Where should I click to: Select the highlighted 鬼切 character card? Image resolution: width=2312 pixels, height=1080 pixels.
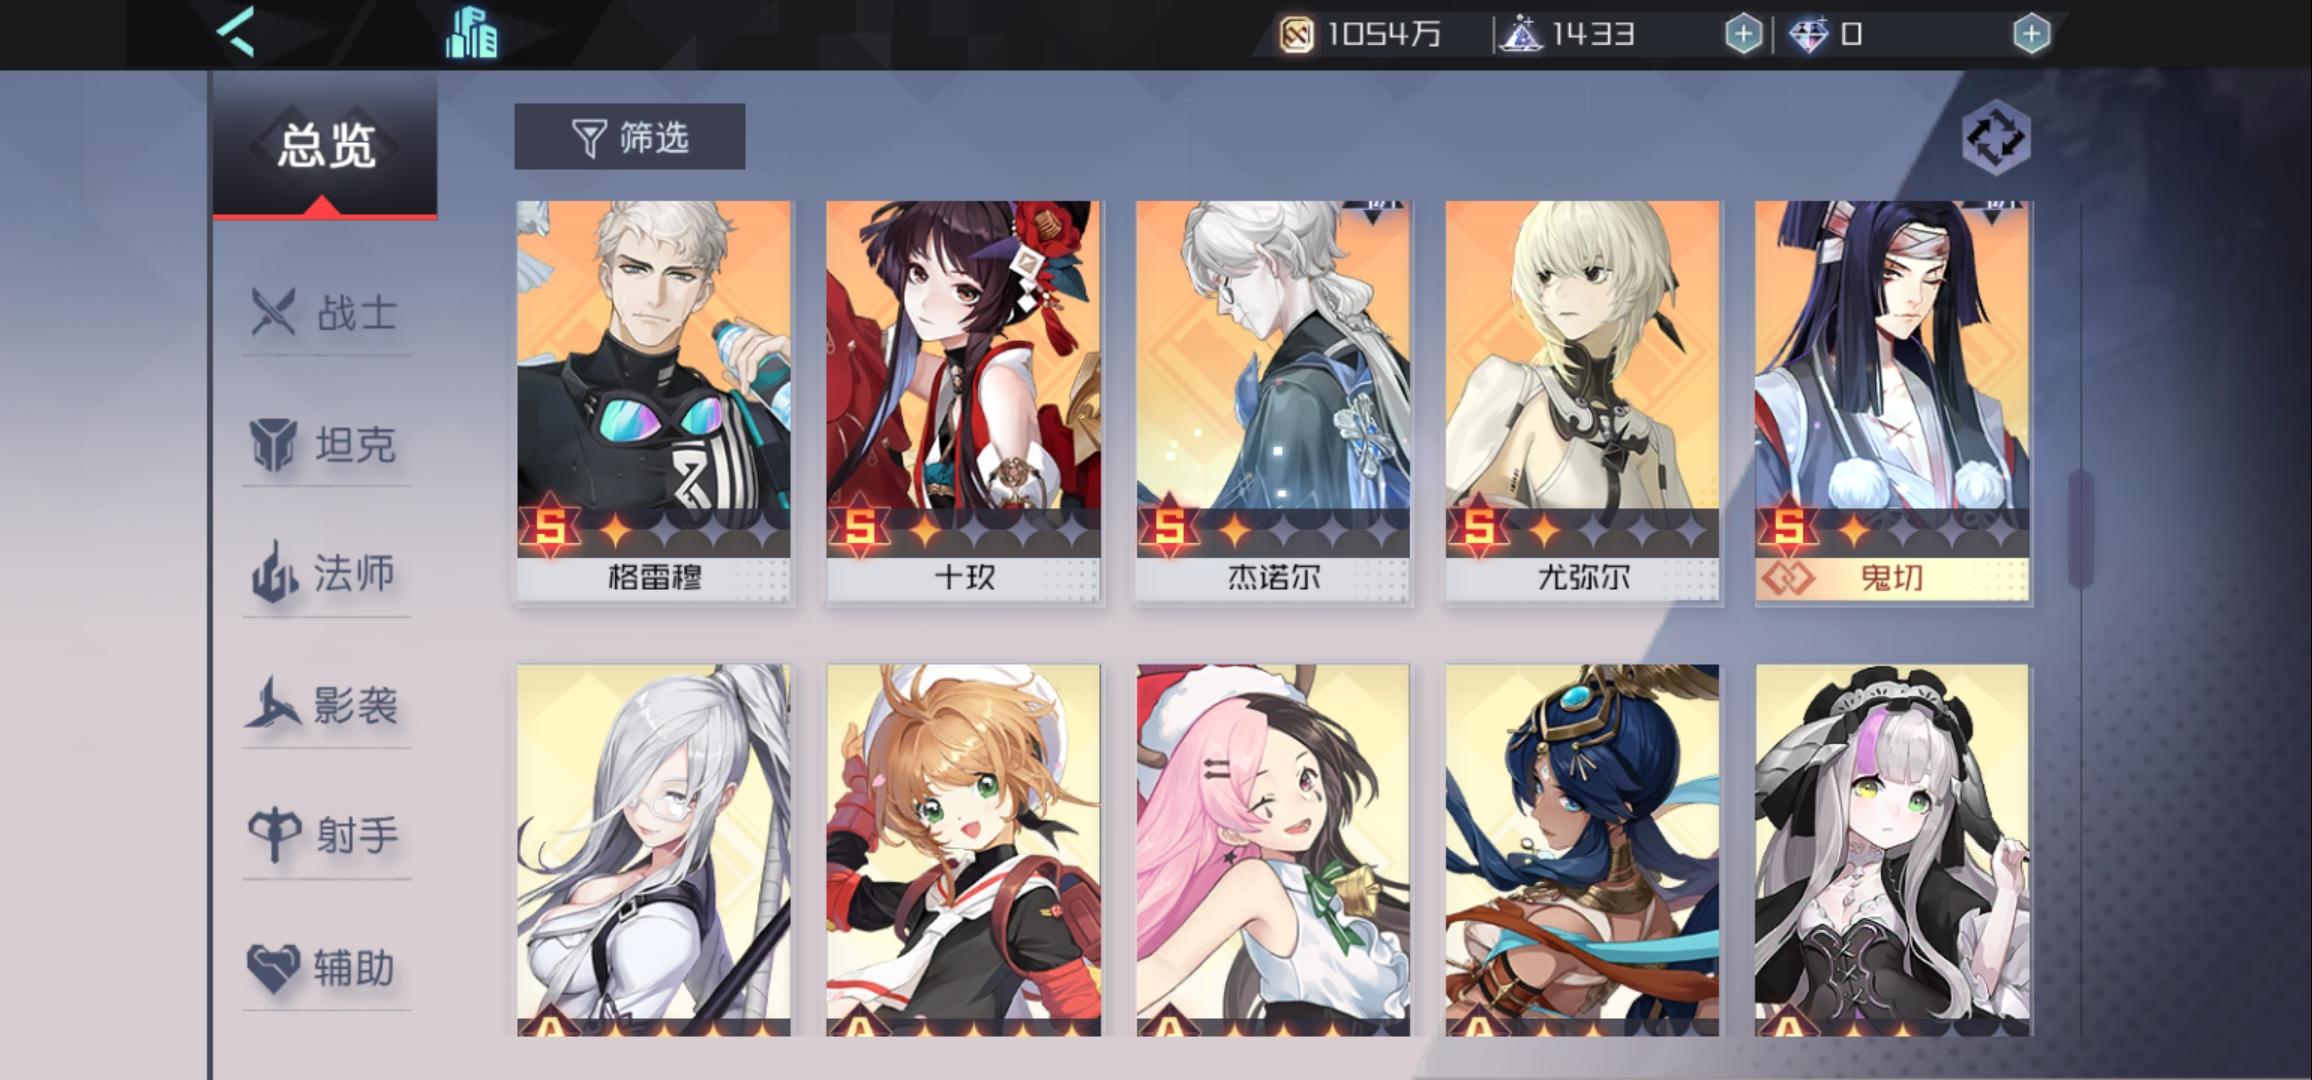[1893, 402]
